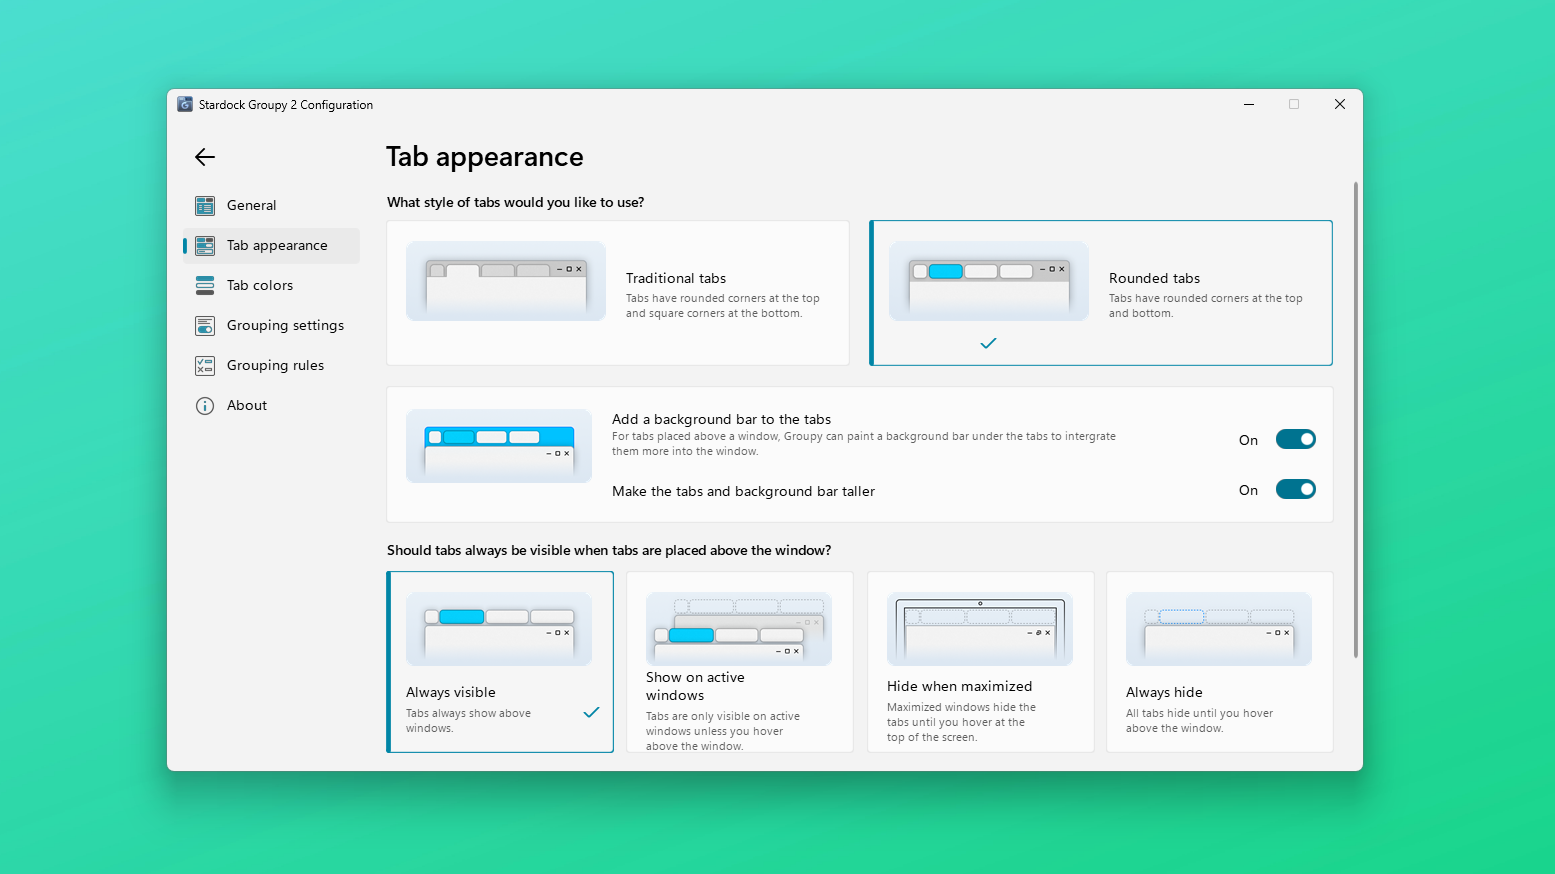This screenshot has width=1555, height=874.
Task: Click the background bar preview thumbnail
Action: [x=499, y=446]
